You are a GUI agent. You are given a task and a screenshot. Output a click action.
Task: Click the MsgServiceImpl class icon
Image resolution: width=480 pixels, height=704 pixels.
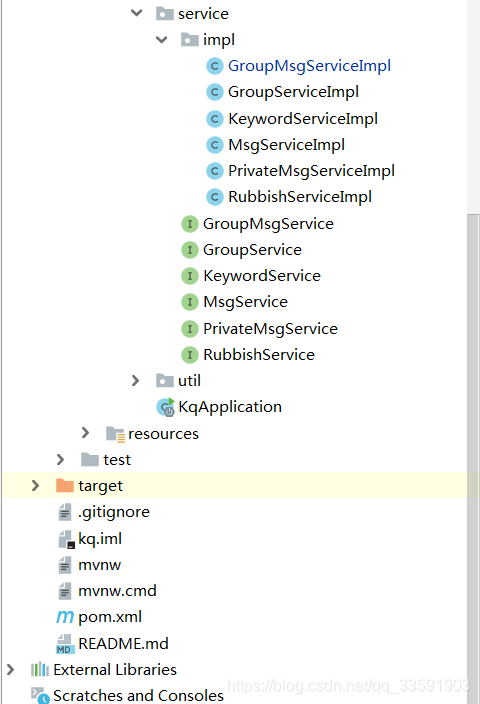(x=215, y=145)
